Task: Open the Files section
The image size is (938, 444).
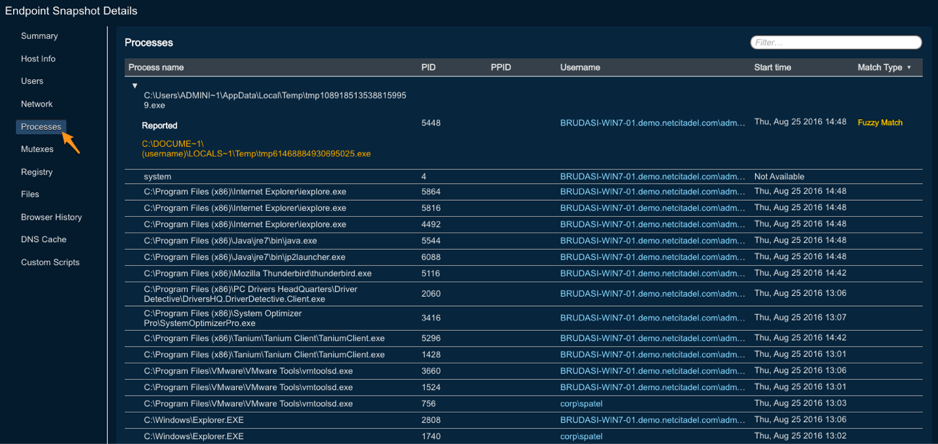Action: tap(31, 194)
